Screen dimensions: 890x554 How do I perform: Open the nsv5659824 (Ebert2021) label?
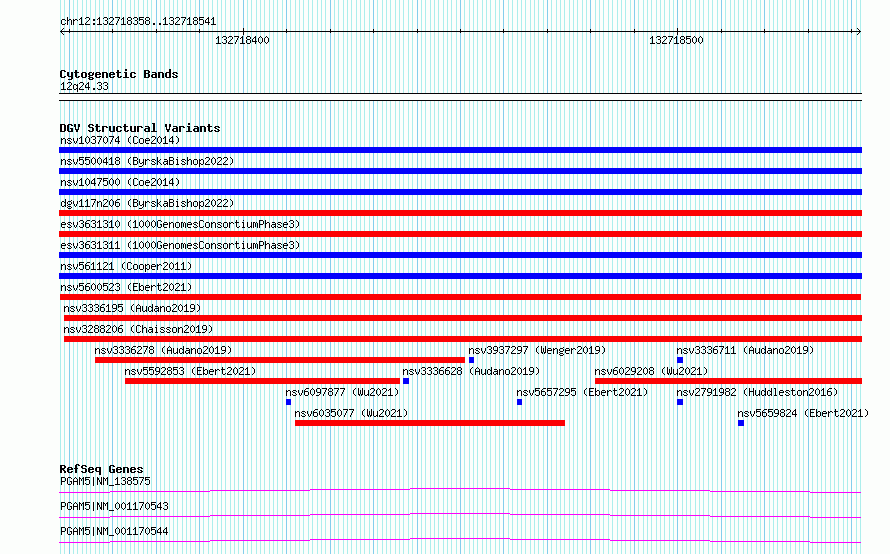tap(803, 413)
